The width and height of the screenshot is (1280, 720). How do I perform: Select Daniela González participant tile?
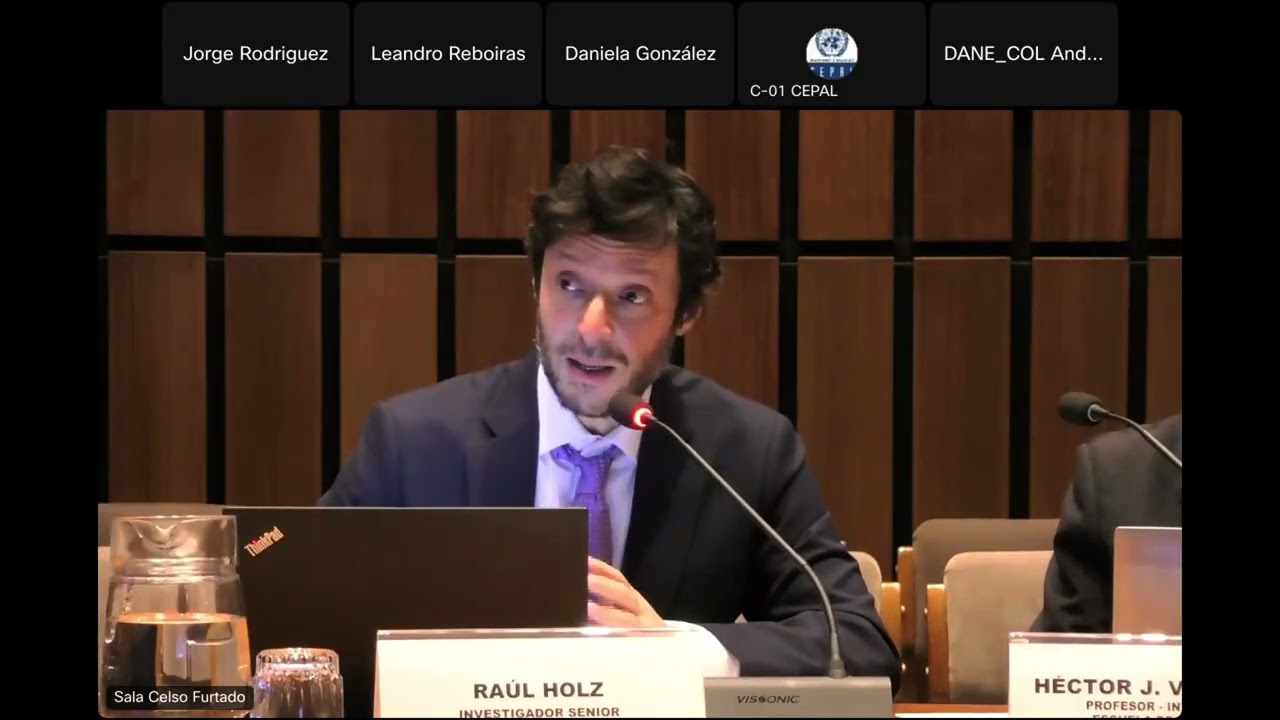coord(640,54)
